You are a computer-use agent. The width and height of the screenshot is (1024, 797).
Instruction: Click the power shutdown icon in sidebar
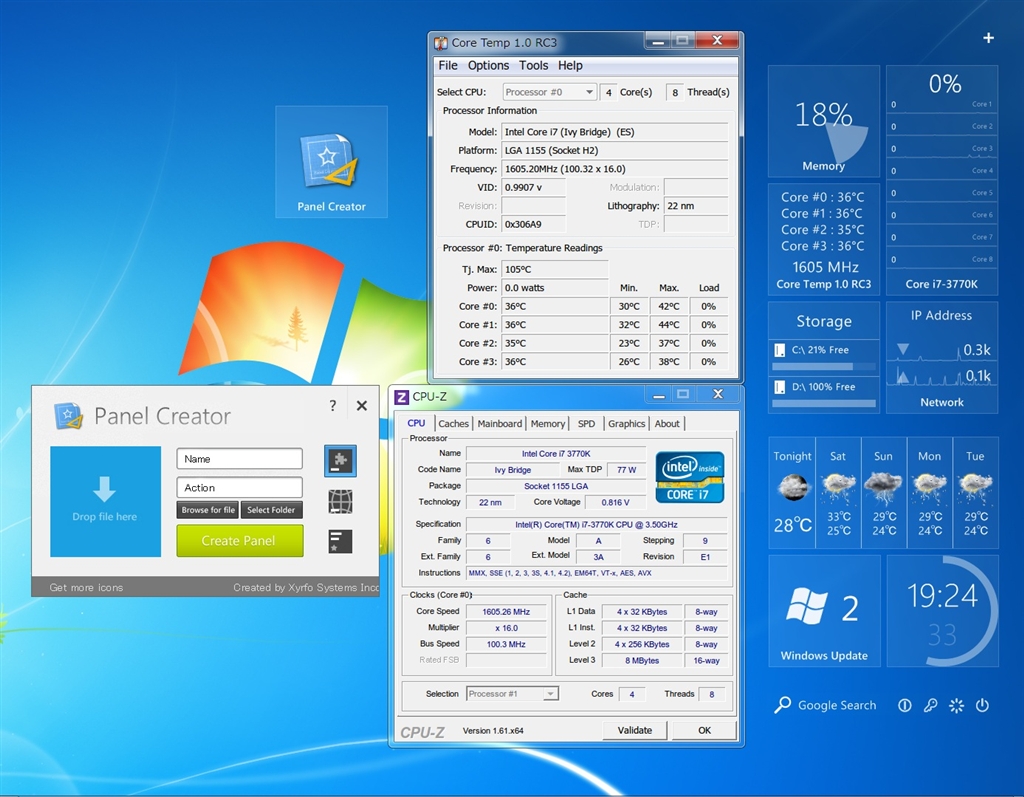coord(982,705)
